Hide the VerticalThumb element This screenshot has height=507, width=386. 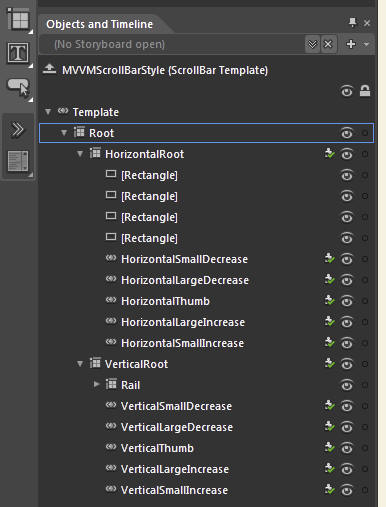point(347,448)
